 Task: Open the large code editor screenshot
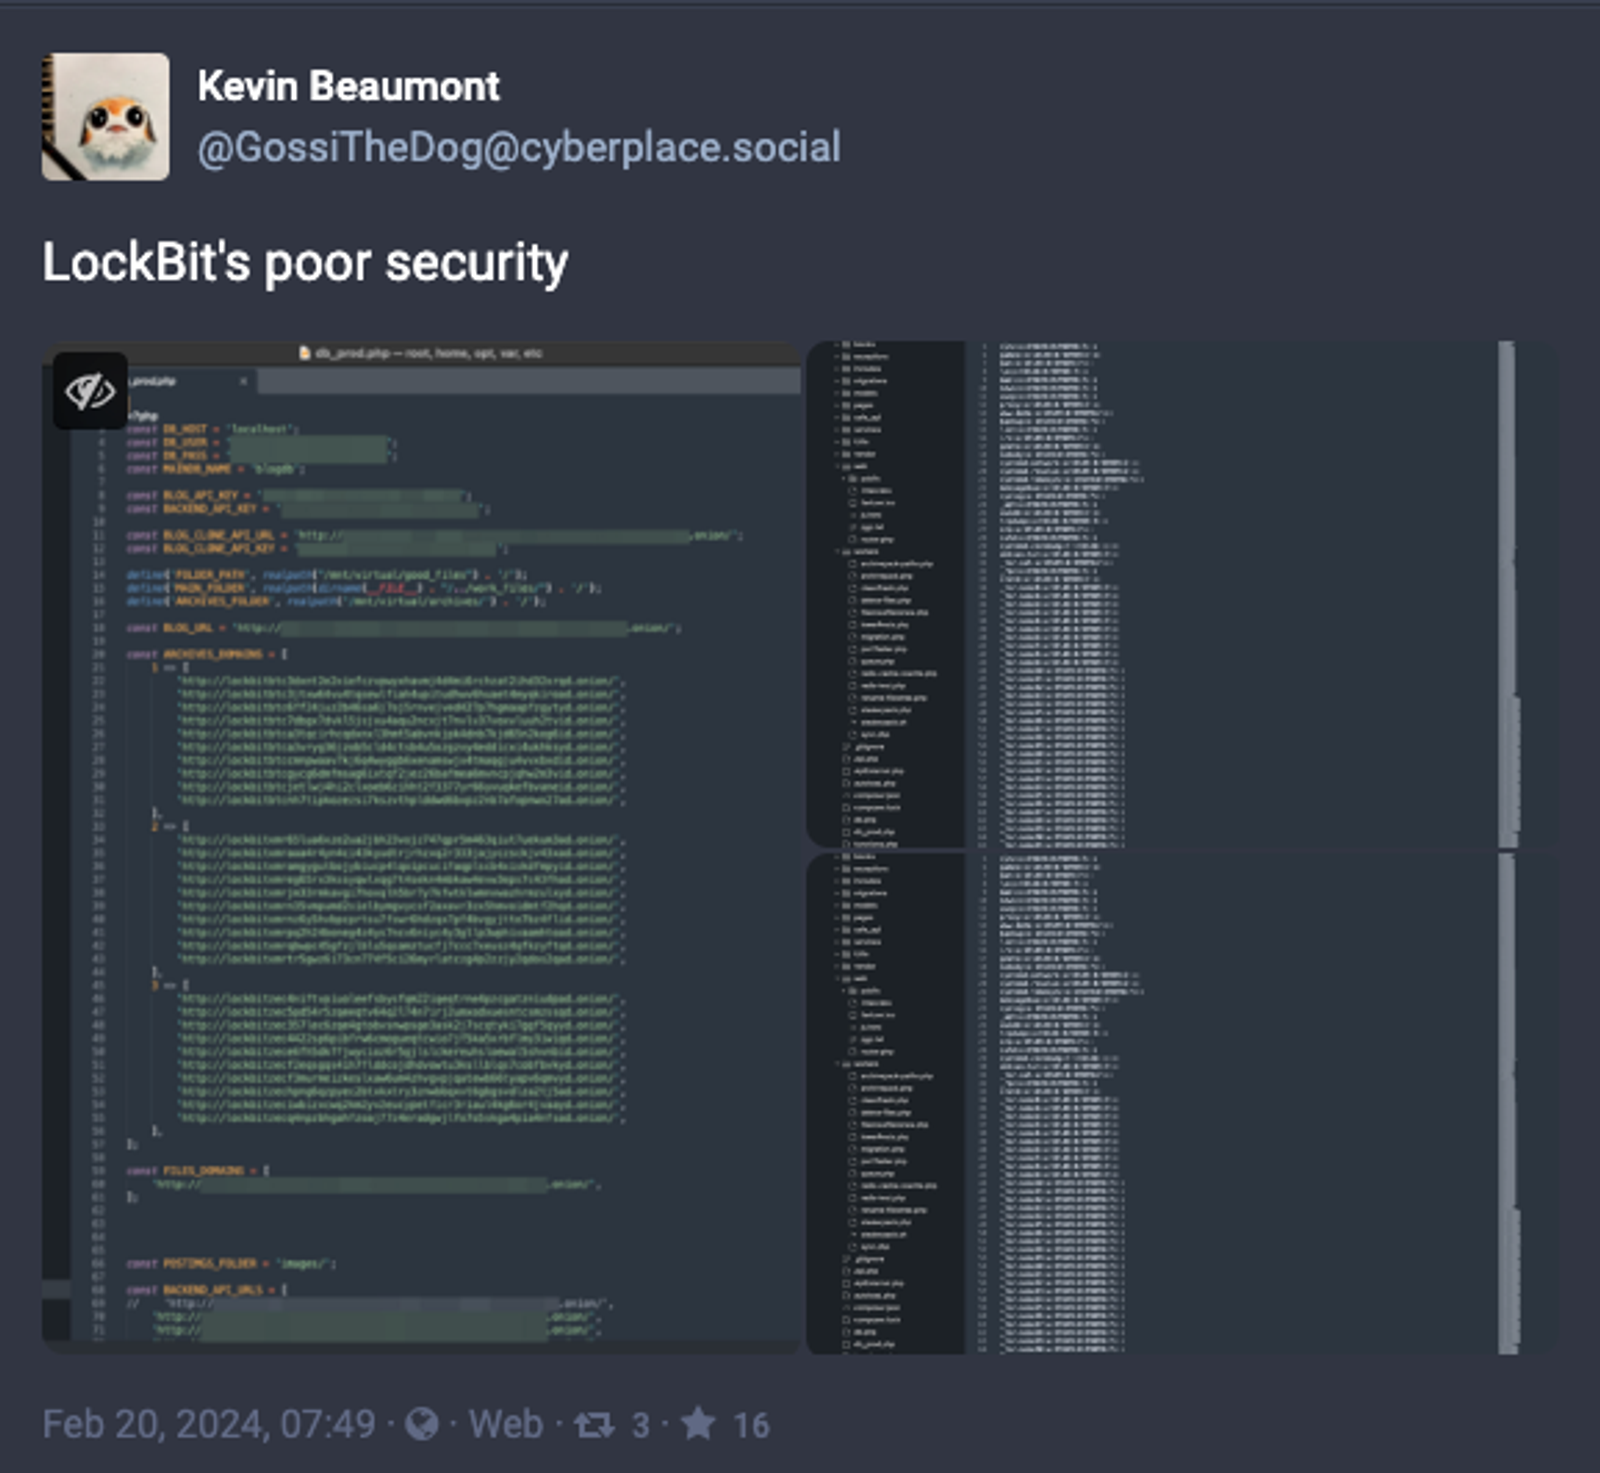[x=421, y=847]
